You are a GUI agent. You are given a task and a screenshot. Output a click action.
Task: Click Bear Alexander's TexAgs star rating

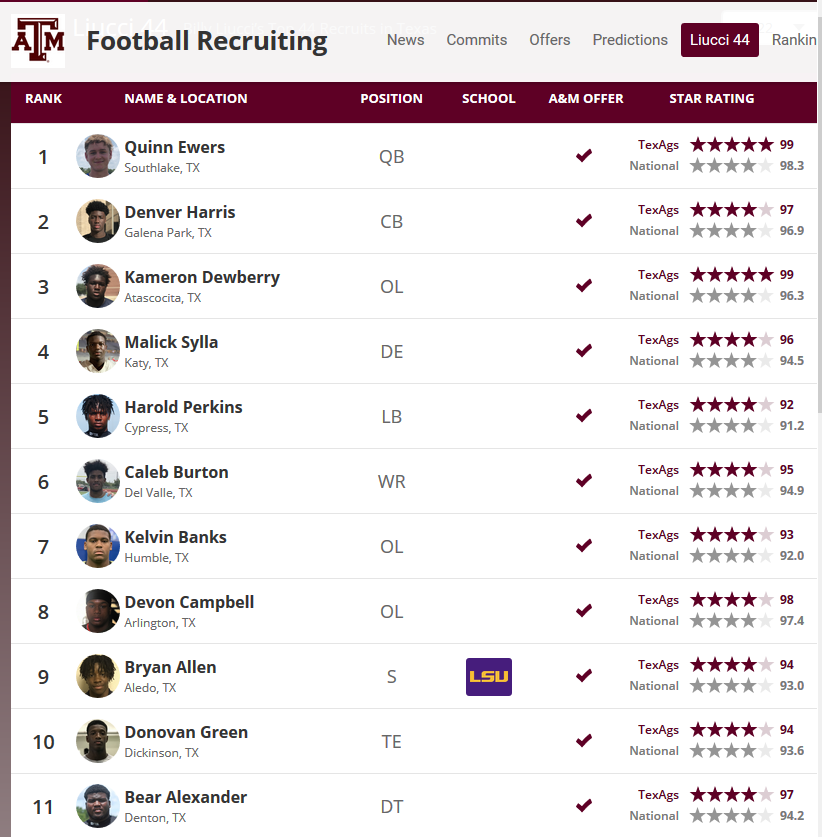tap(731, 795)
